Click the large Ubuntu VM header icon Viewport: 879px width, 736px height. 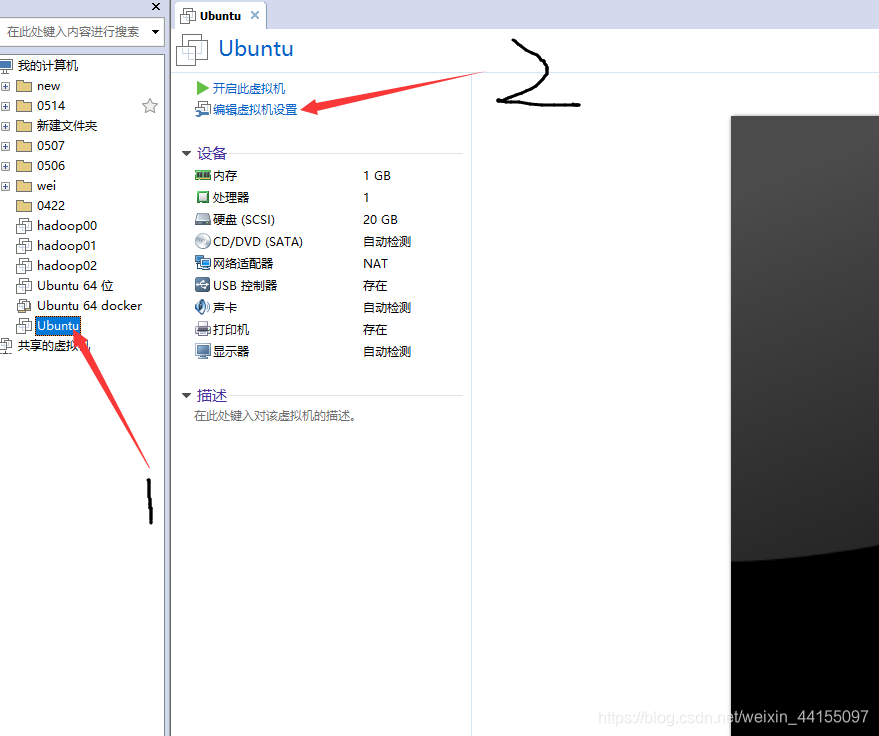192,49
